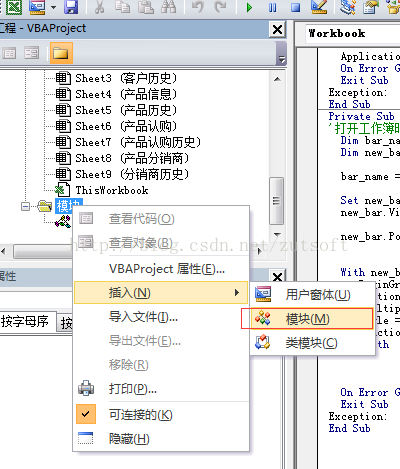This screenshot has width=400, height=469.
Task: Click the 'Private Sub' code line
Action: pos(362,116)
